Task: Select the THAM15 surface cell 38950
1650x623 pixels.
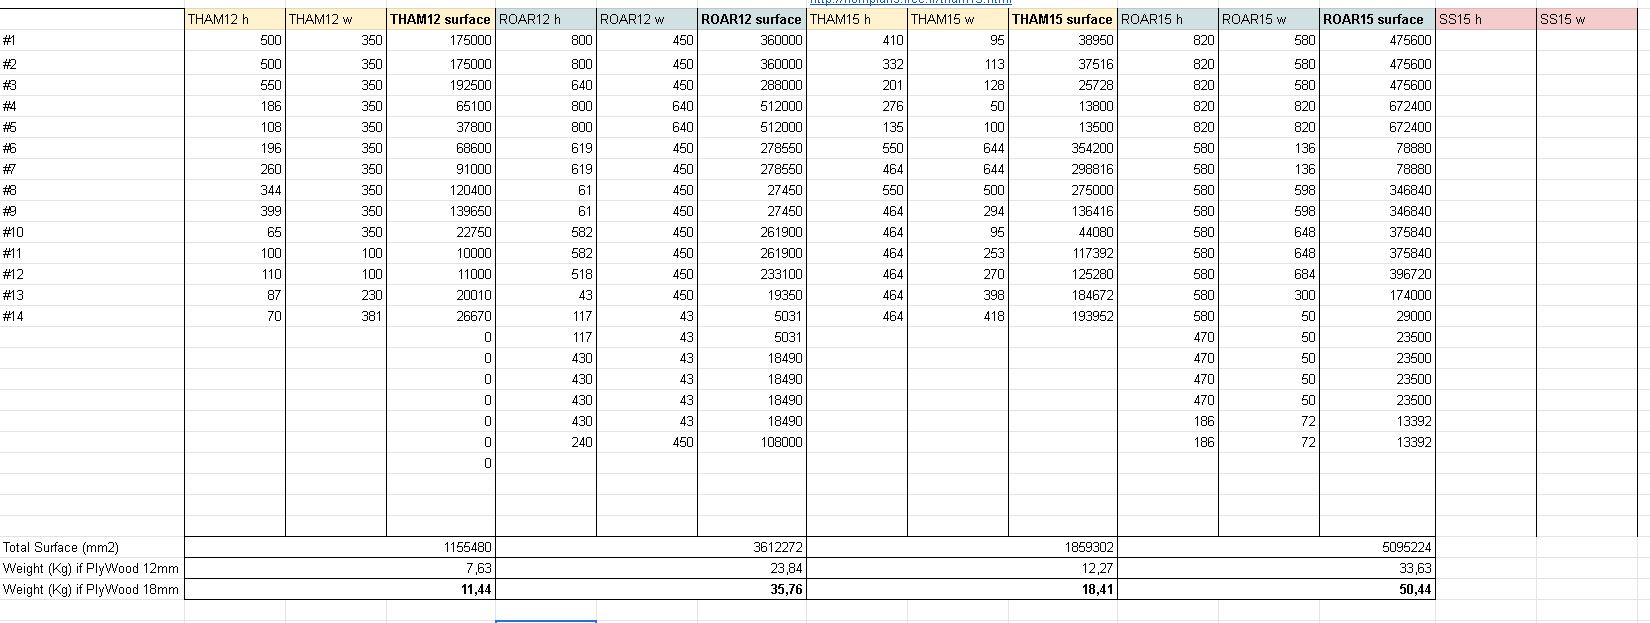Action: coord(1063,41)
